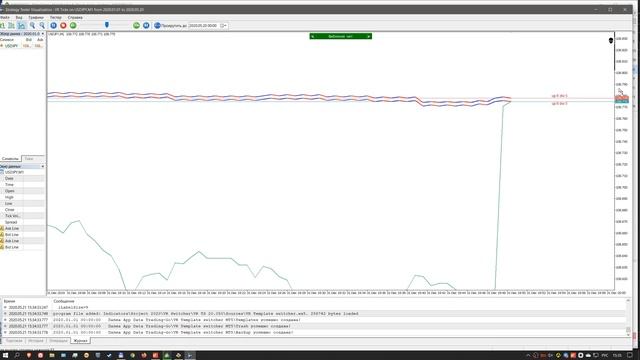The width and height of the screenshot is (640, 360).
Task: Click the scroll-to date input field
Action: (203, 26)
